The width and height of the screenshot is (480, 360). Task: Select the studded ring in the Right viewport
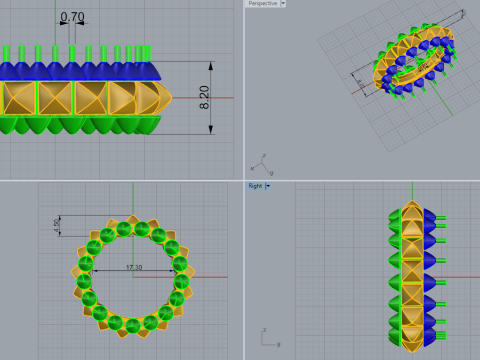pyautogui.click(x=417, y=276)
